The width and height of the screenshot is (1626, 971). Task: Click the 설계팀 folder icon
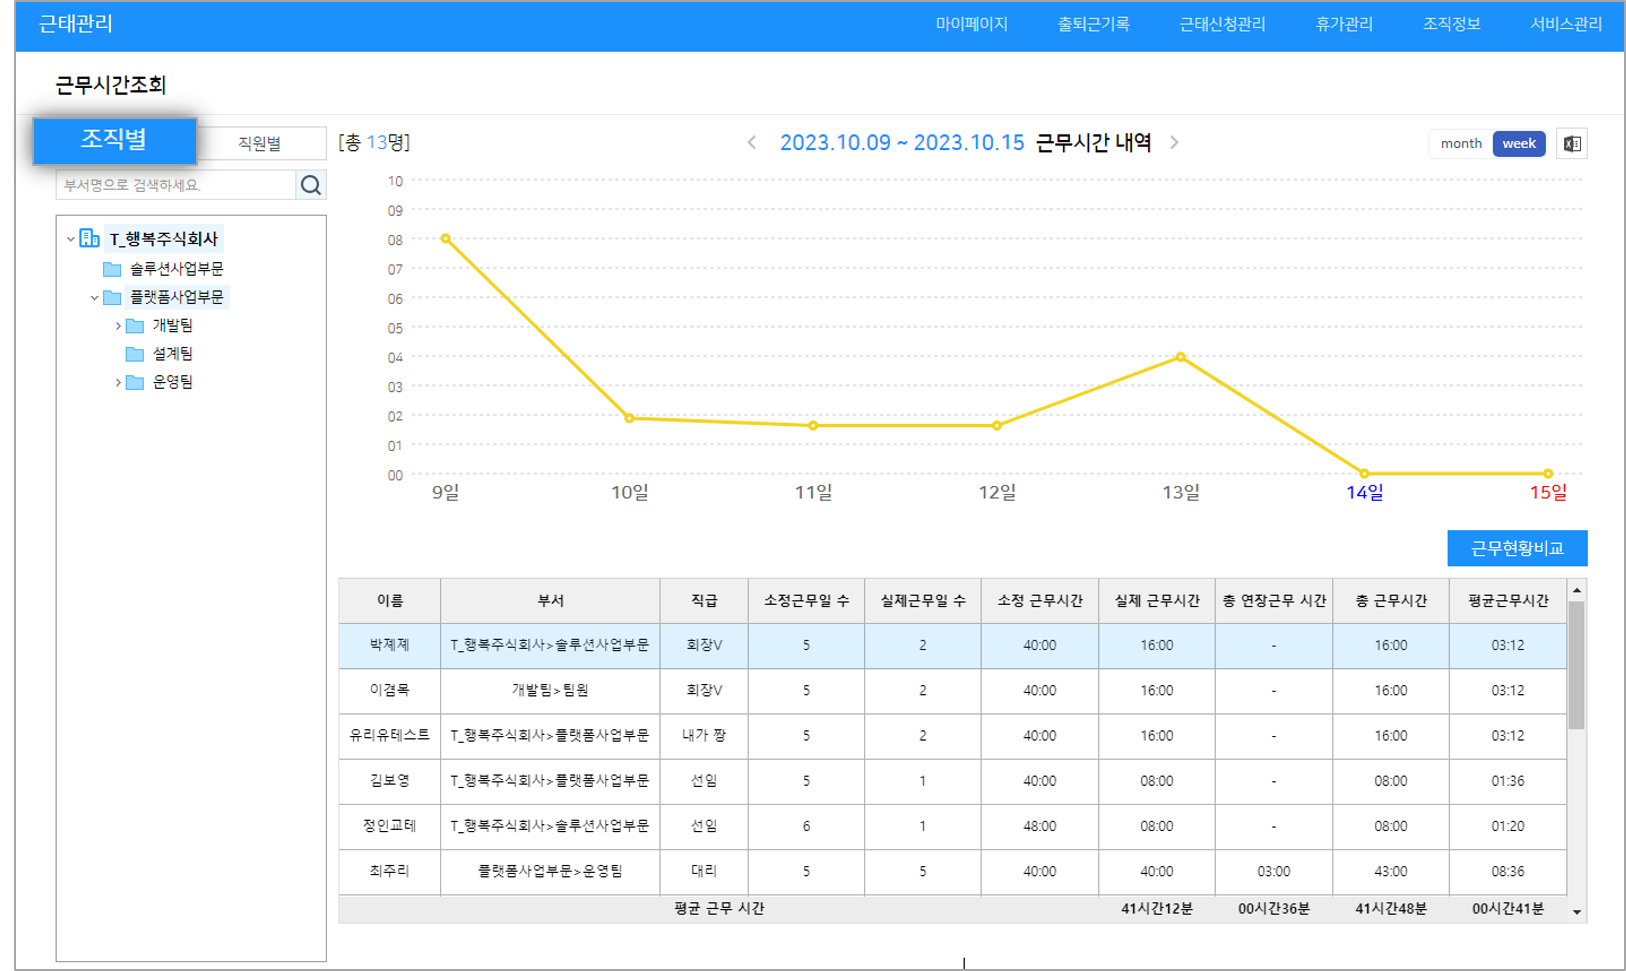click(x=135, y=354)
